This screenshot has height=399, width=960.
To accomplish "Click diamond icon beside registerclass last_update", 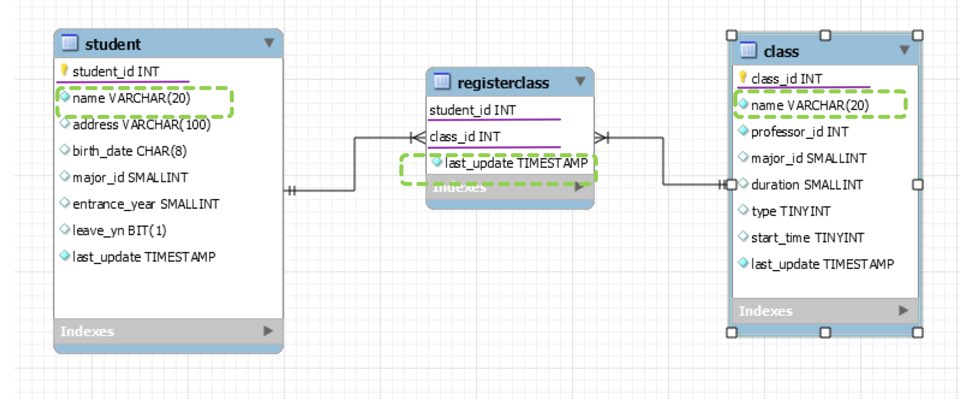I will (436, 162).
